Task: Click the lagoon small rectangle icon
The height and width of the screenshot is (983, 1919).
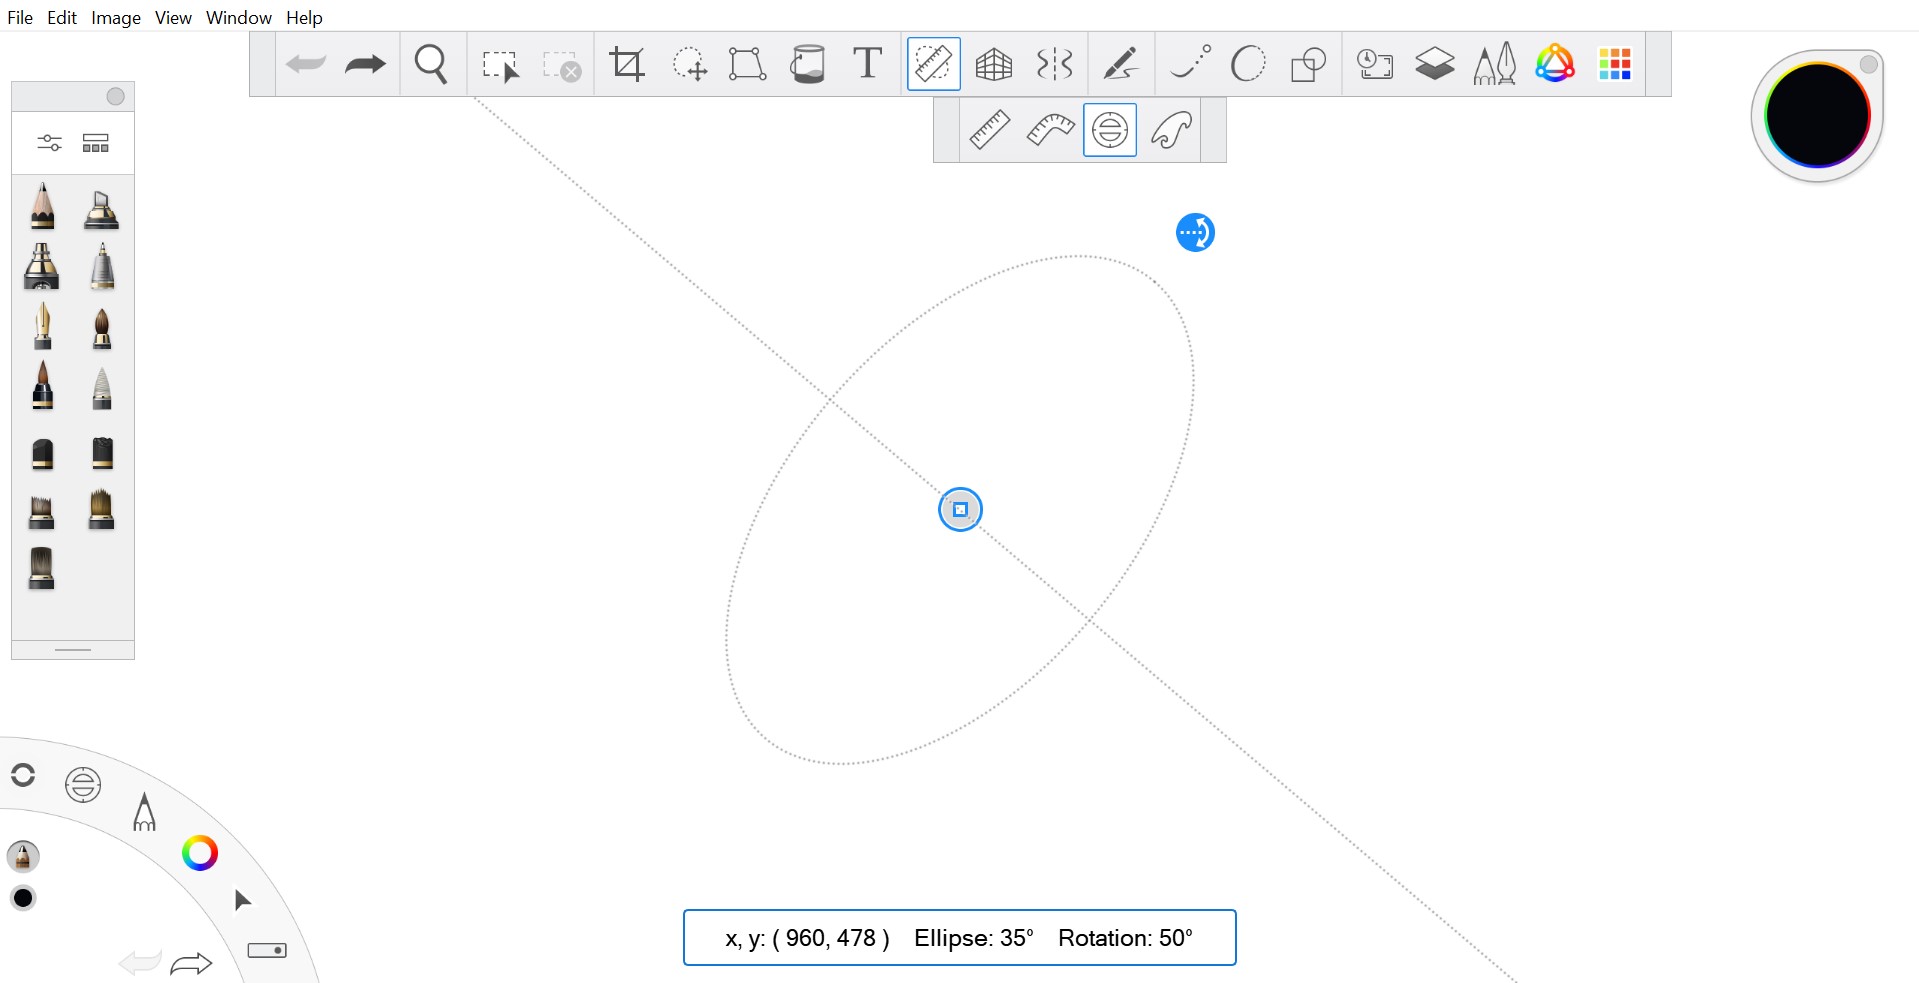Action: click(x=267, y=950)
